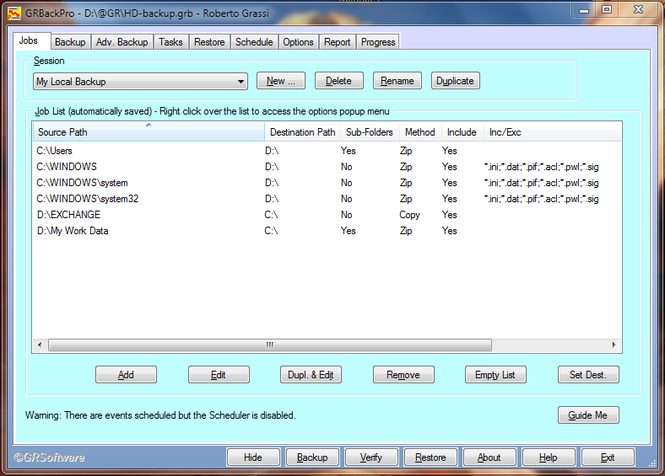Open the About dialog
665x476 pixels.
coord(489,457)
